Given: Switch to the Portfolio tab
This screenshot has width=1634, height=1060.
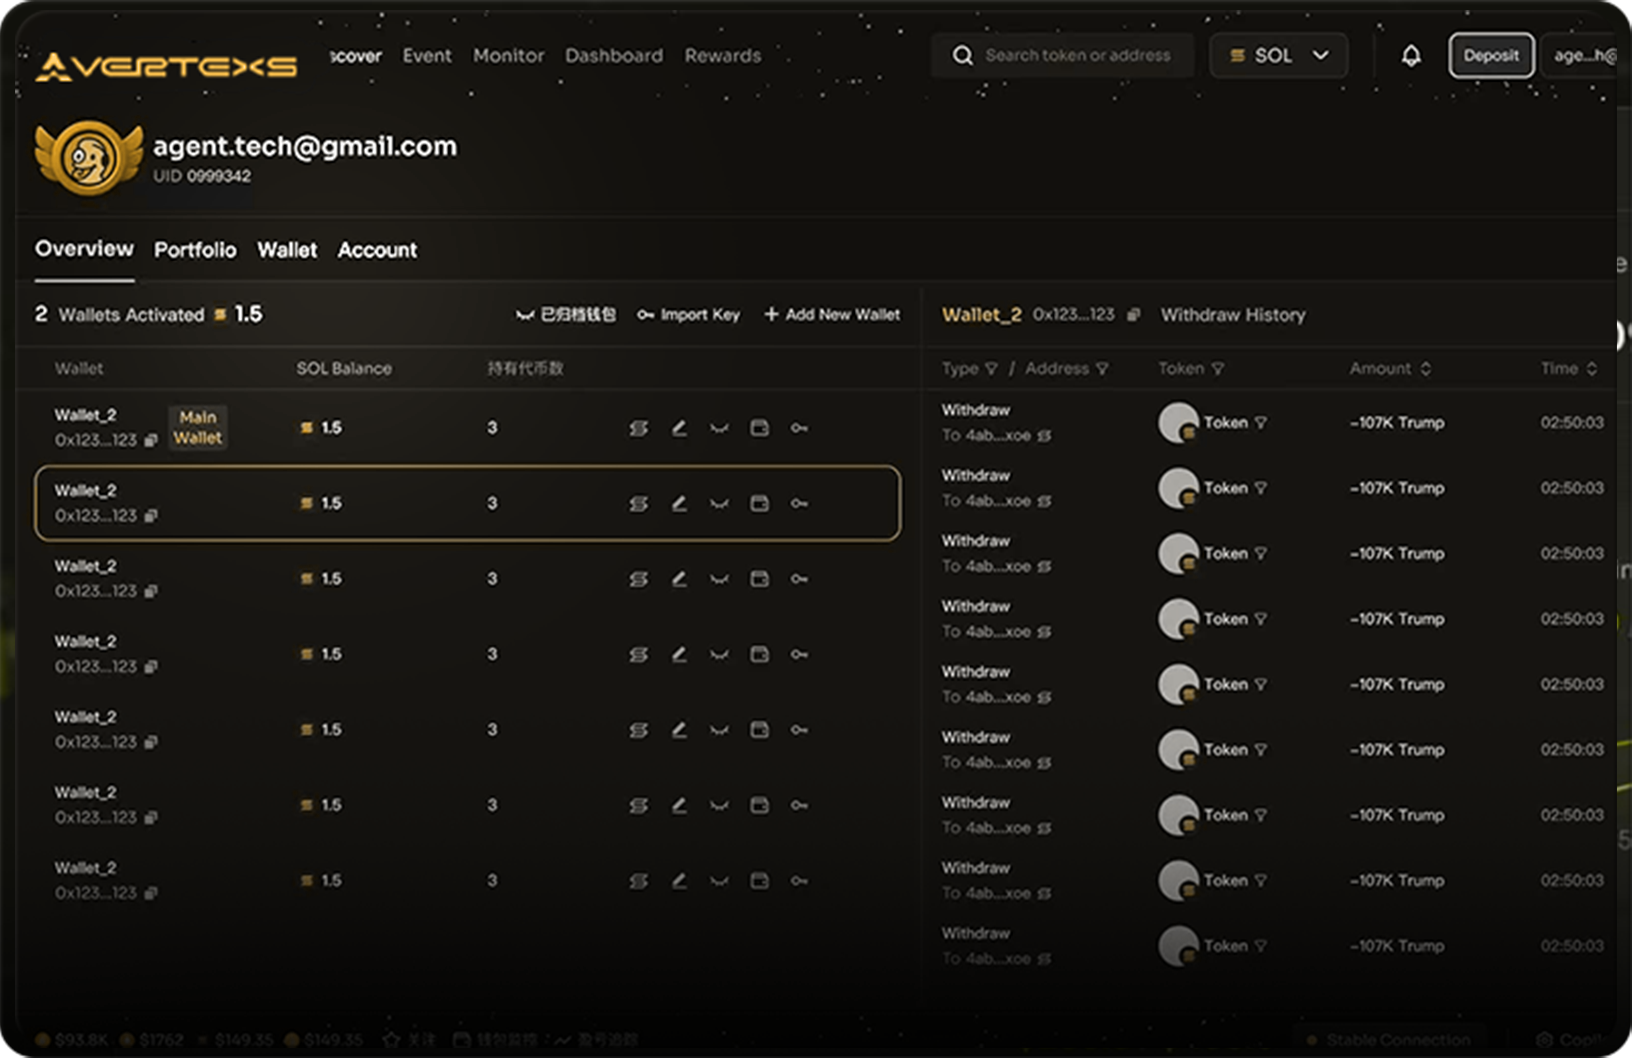Looking at the screenshot, I should pyautogui.click(x=195, y=250).
